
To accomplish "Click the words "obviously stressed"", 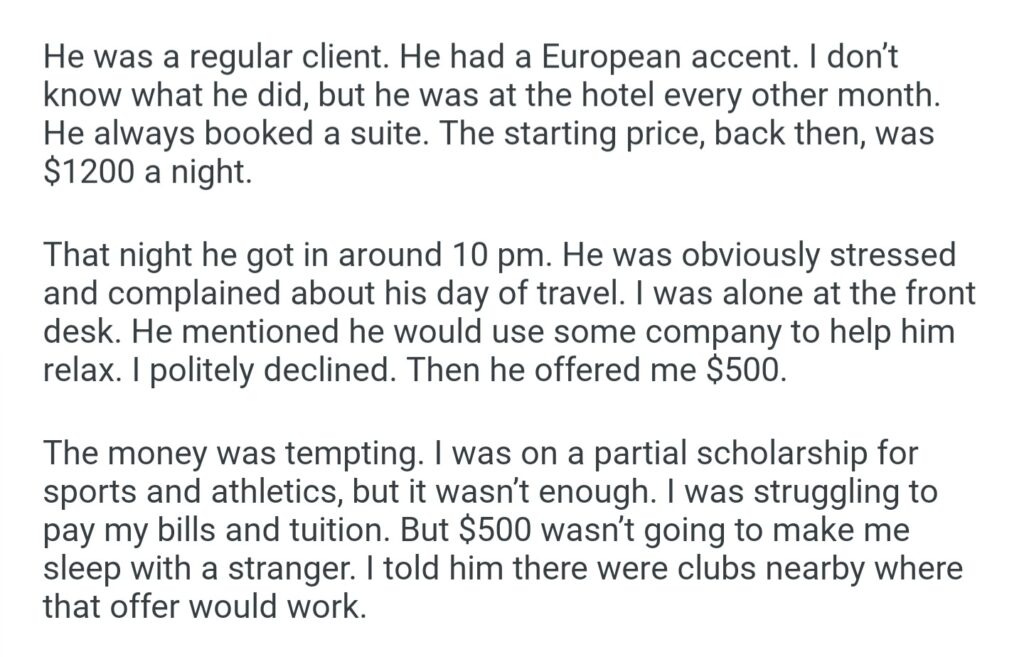I will tap(791, 256).
